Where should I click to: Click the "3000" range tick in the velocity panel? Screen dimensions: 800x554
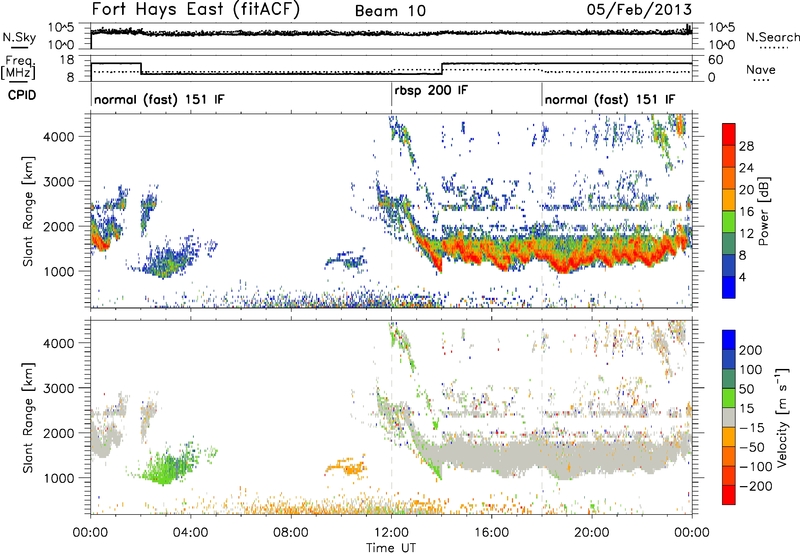(58, 388)
